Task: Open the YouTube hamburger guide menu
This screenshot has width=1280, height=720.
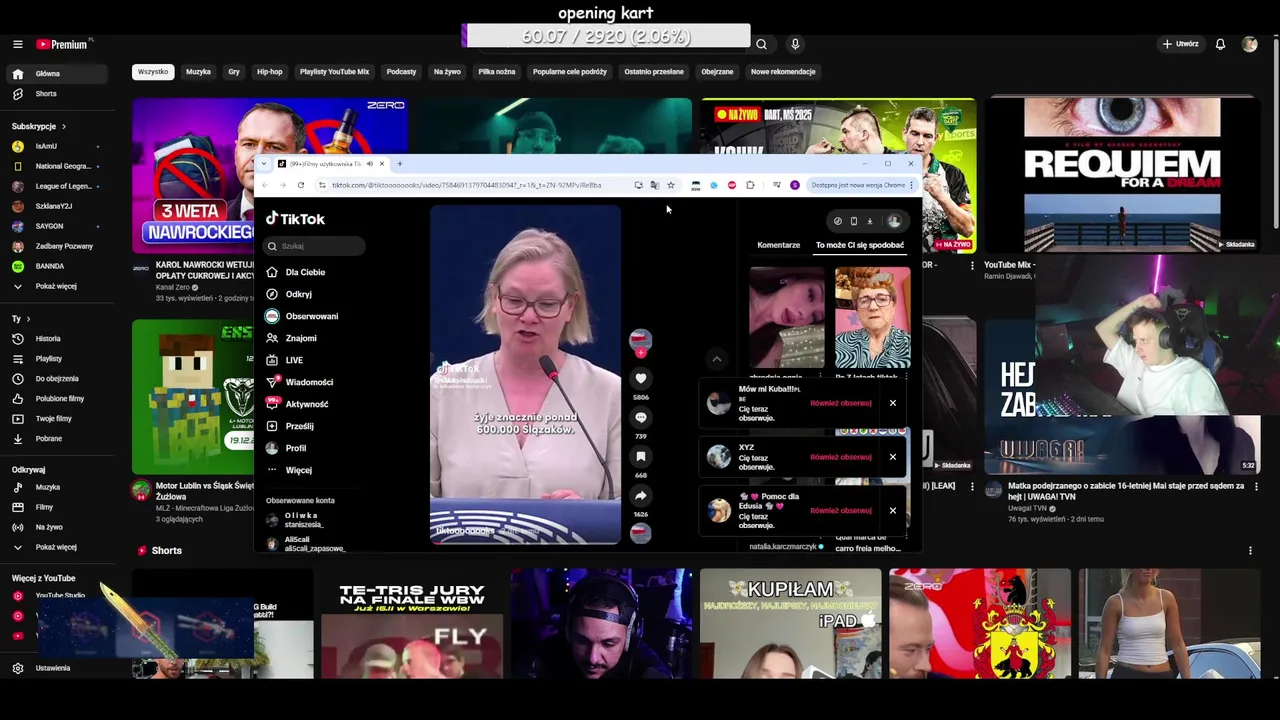Action: click(x=17, y=44)
